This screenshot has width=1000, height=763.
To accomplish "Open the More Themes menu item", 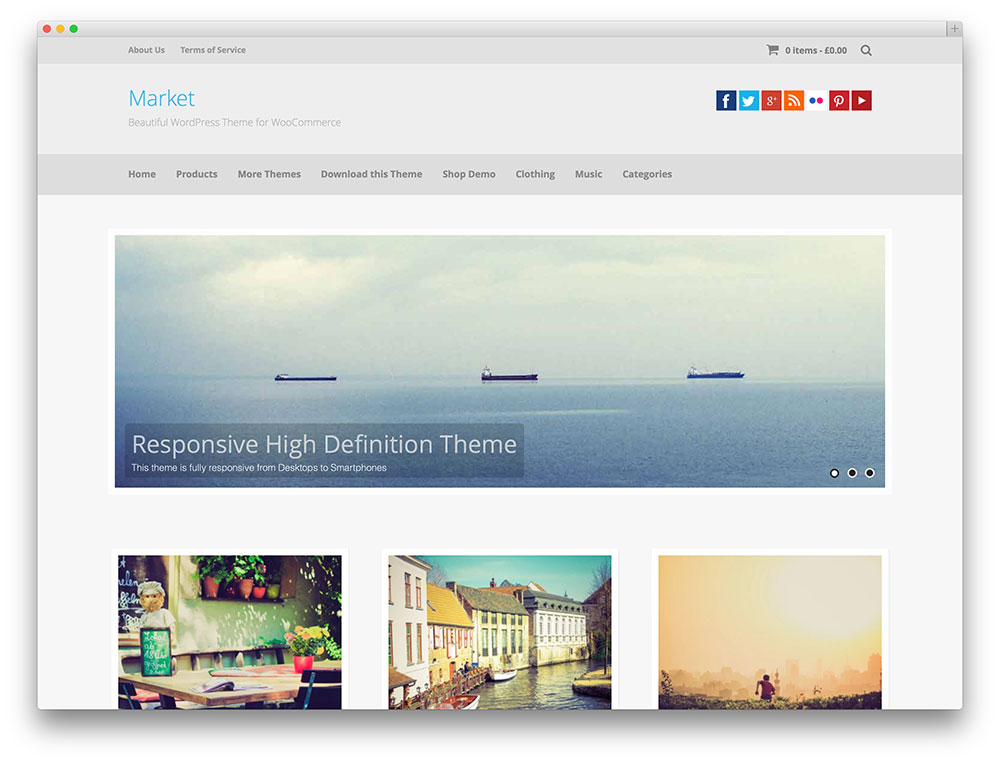I will coord(269,174).
